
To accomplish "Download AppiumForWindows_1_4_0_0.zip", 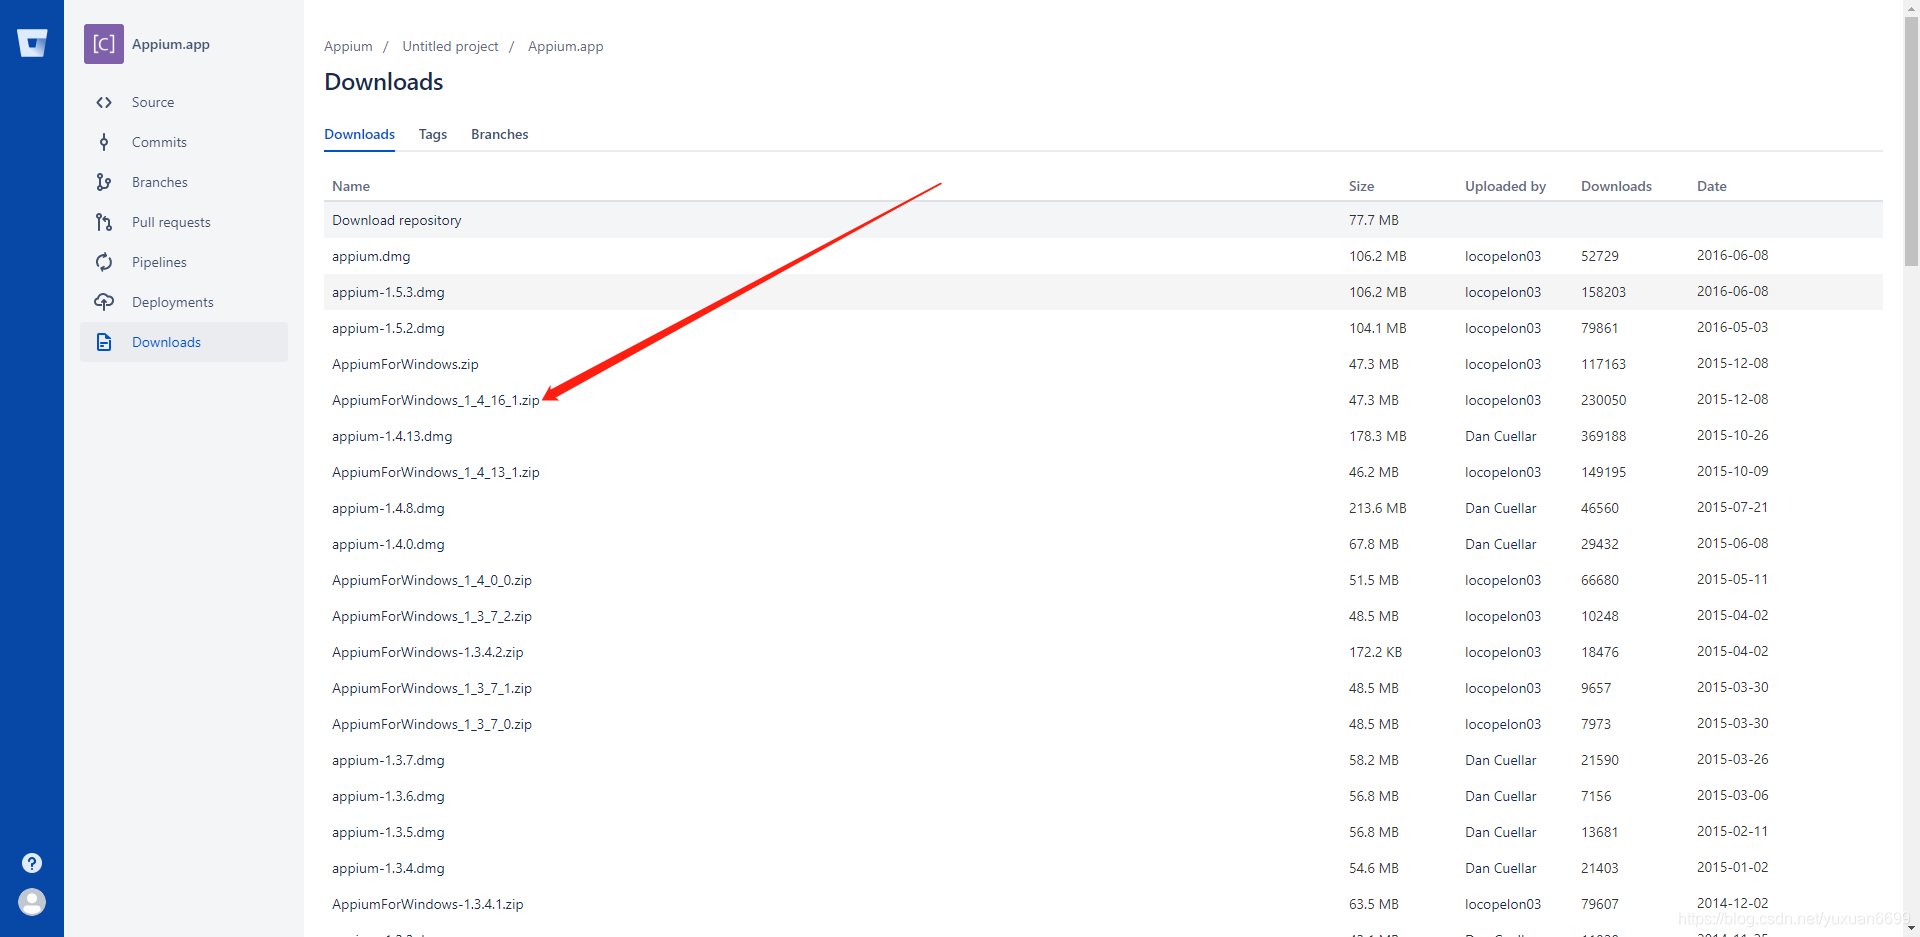I will (x=432, y=580).
